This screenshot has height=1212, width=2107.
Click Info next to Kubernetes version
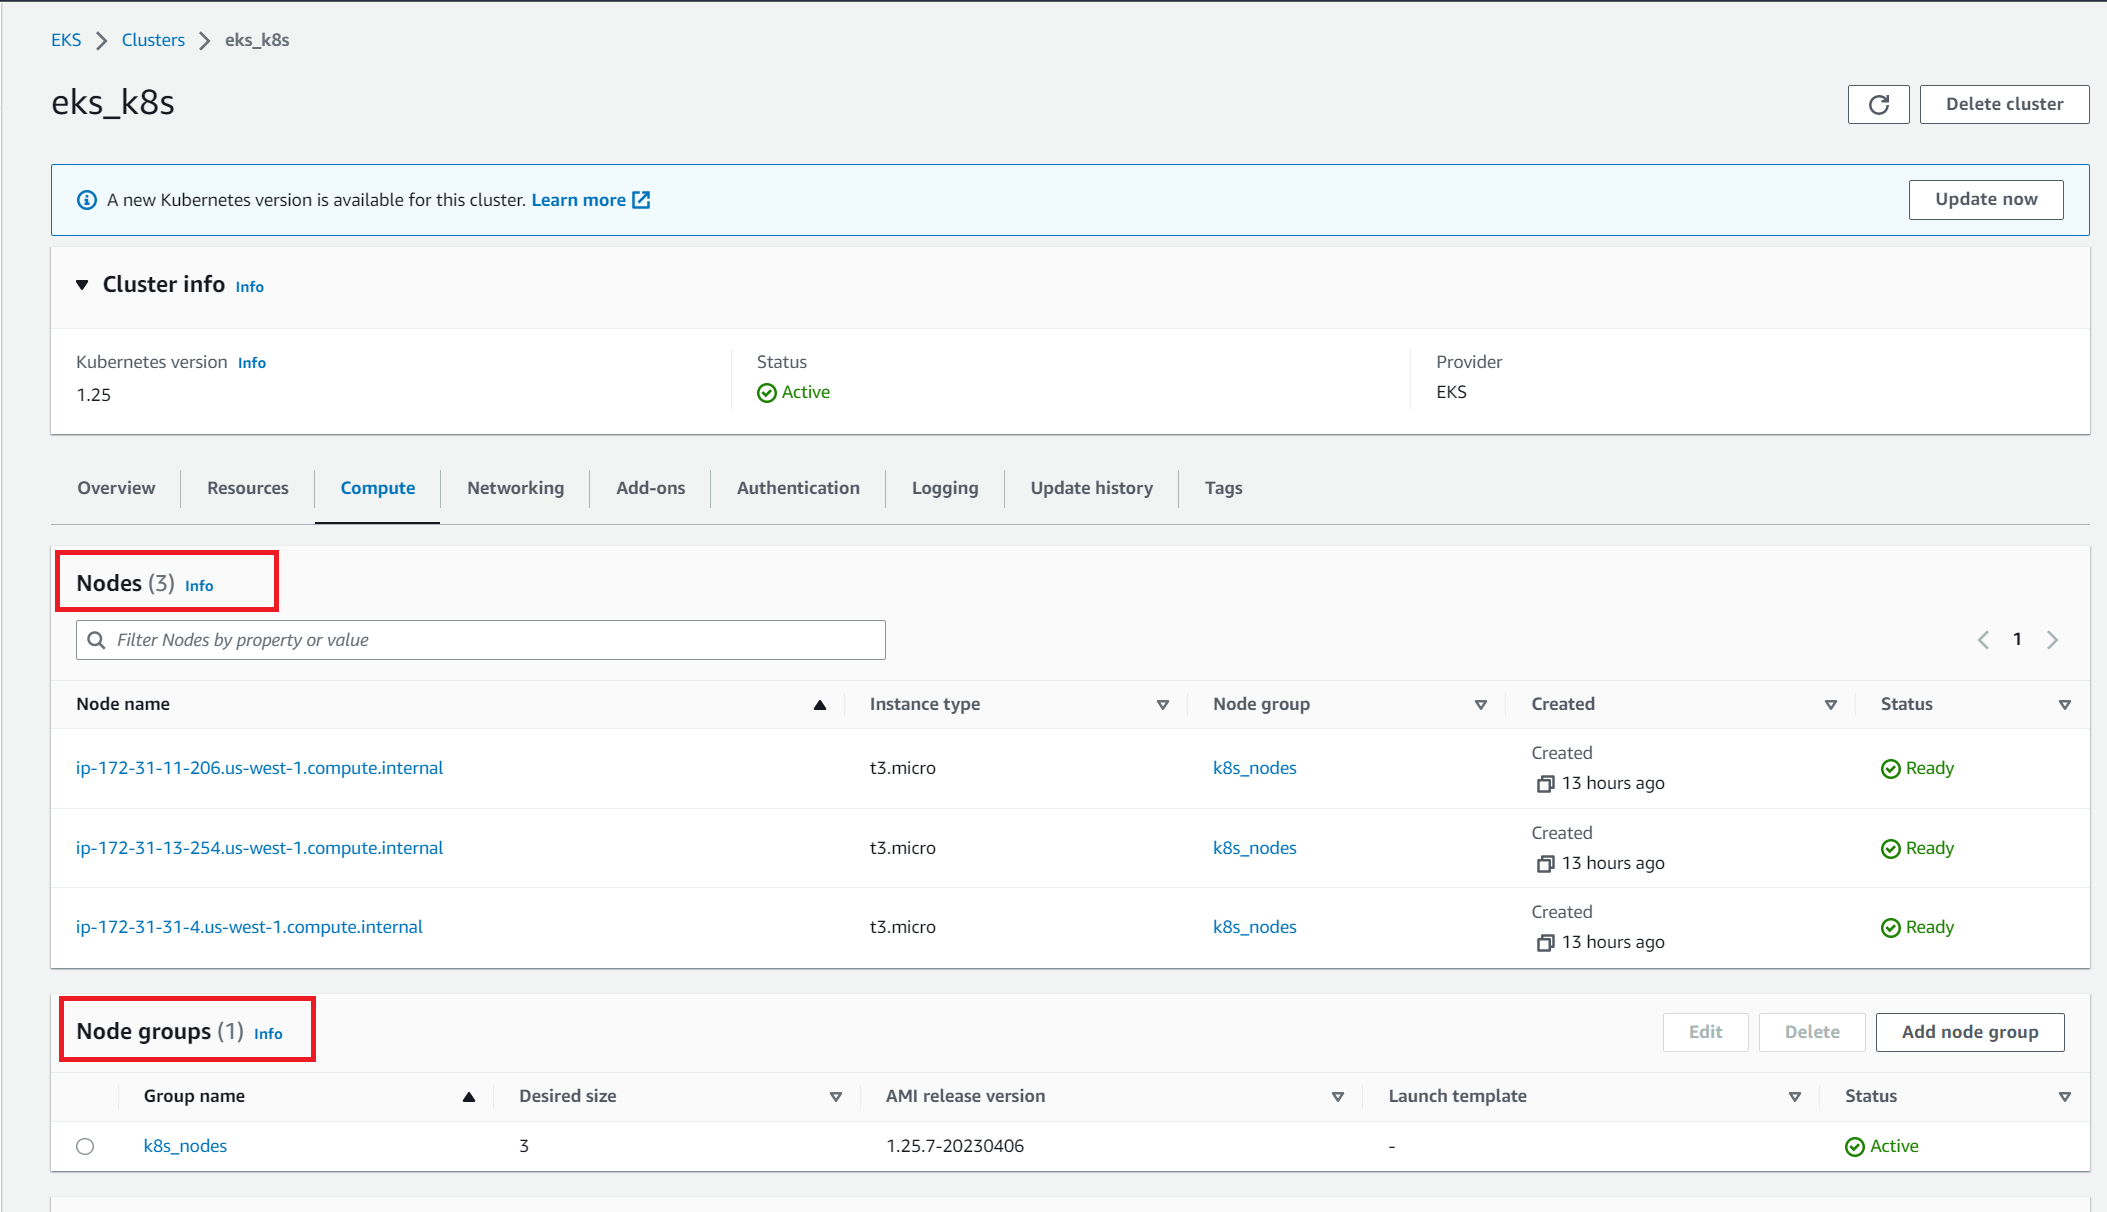251,362
